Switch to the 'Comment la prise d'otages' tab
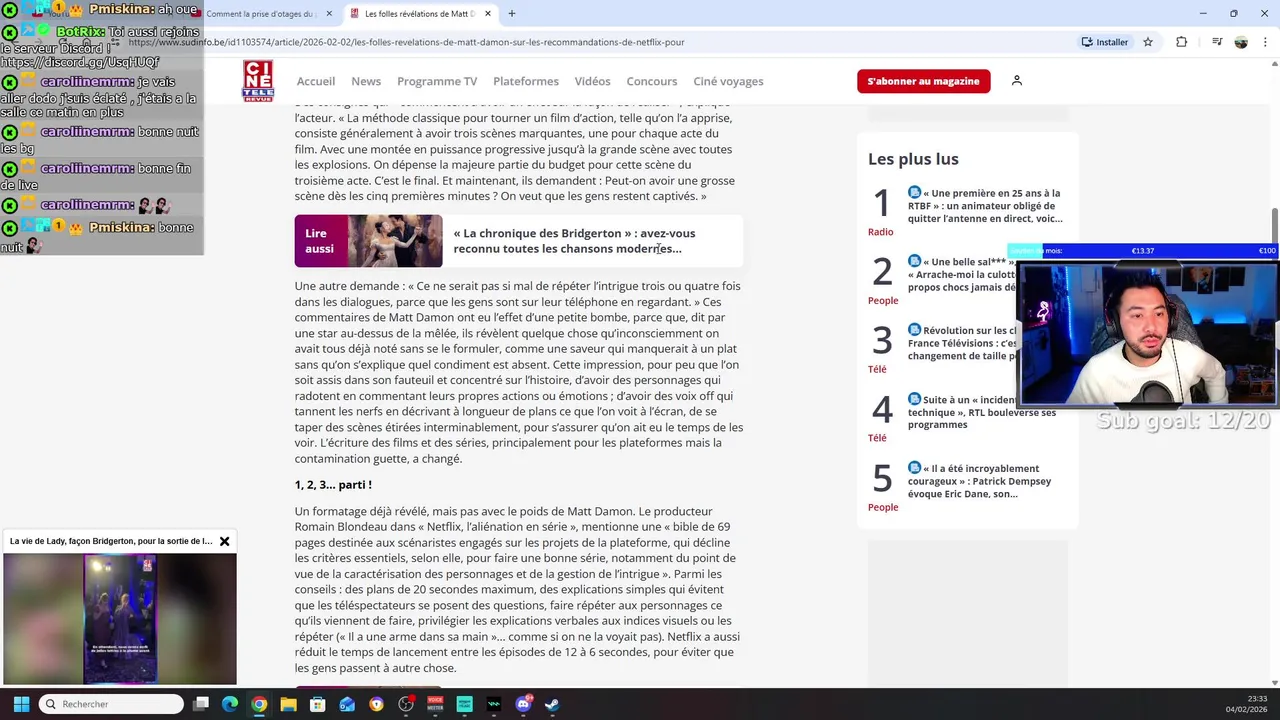The width and height of the screenshot is (1280, 720). point(262,14)
